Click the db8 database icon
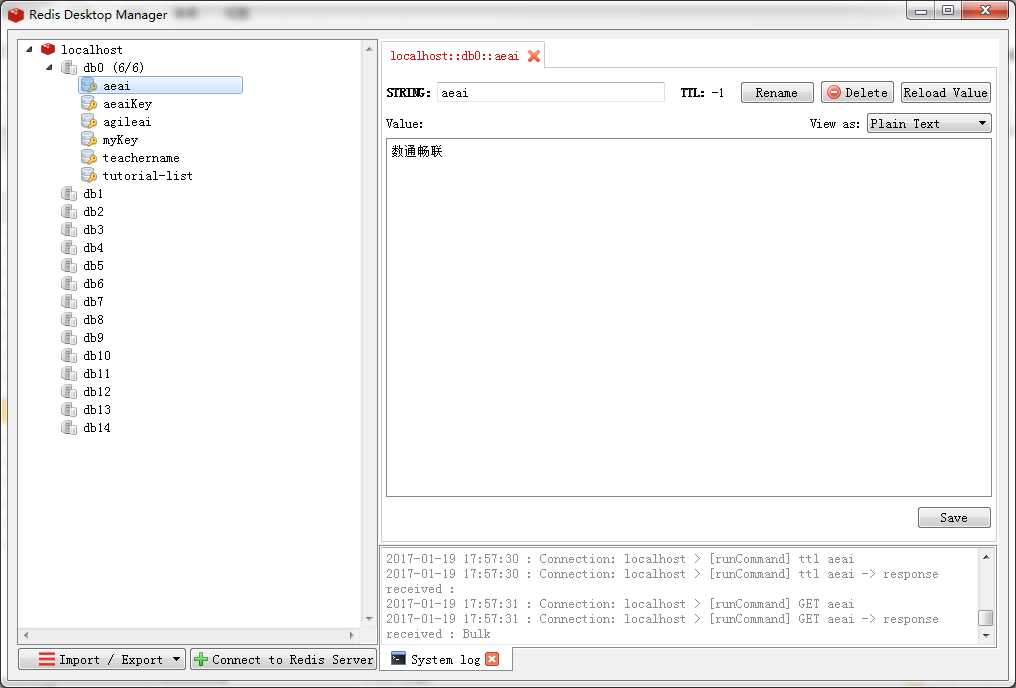This screenshot has height=688, width=1016. click(x=69, y=319)
